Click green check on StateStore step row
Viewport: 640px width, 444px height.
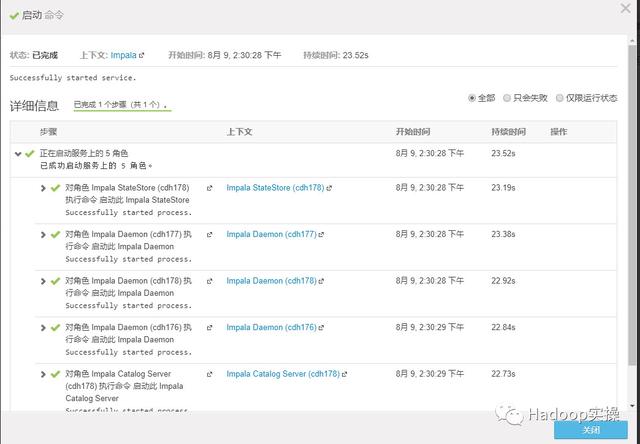(x=55, y=188)
